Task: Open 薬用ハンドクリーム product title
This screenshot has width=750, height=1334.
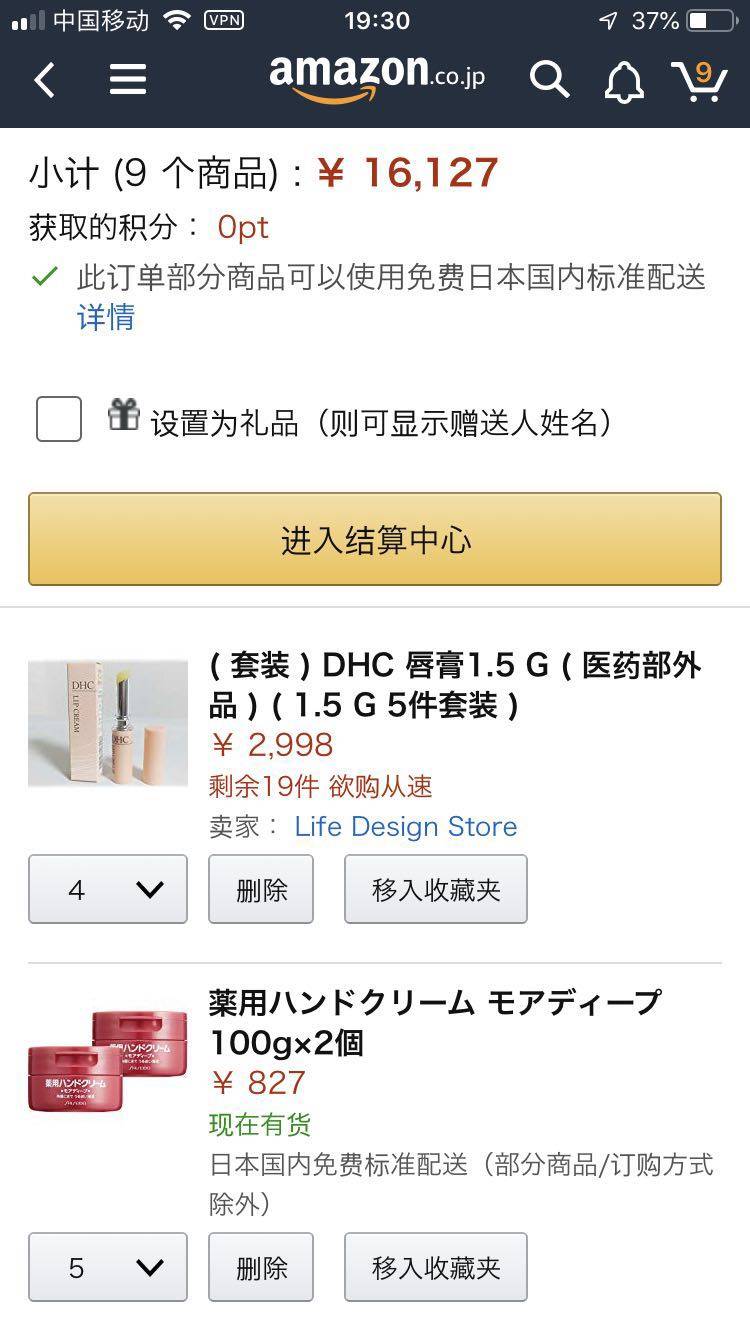Action: point(435,1022)
